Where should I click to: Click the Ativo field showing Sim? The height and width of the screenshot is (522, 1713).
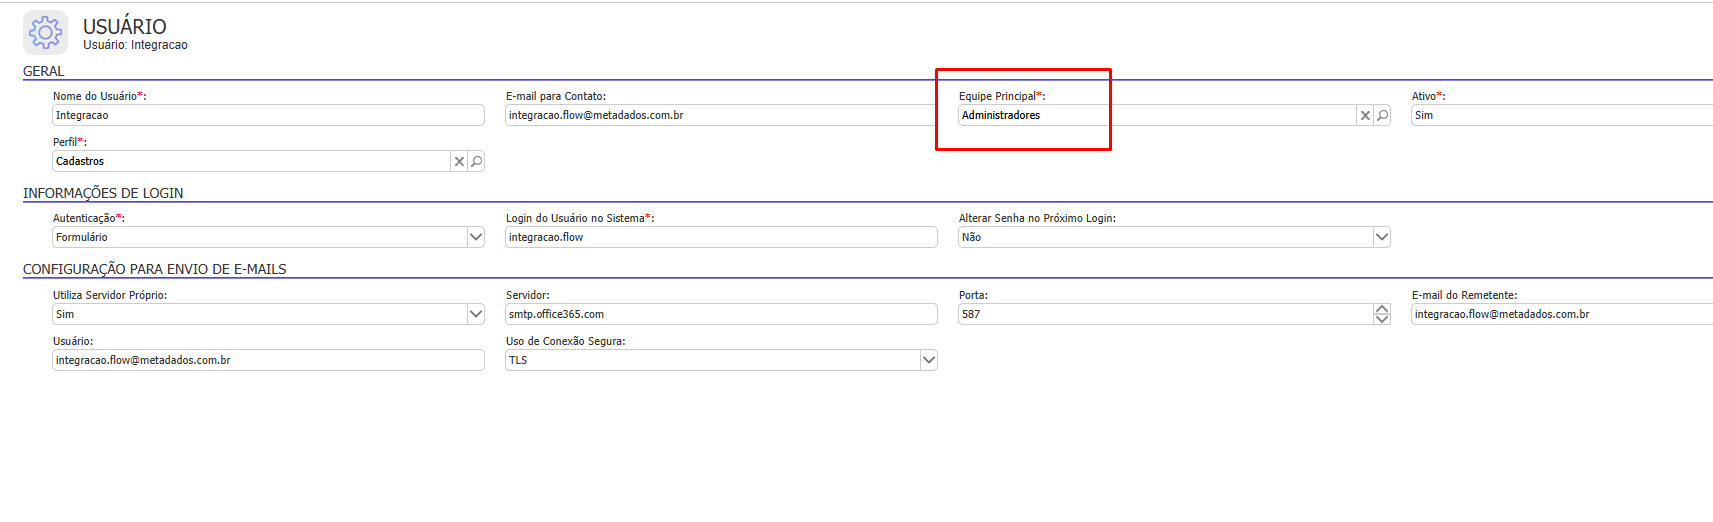tap(1562, 115)
